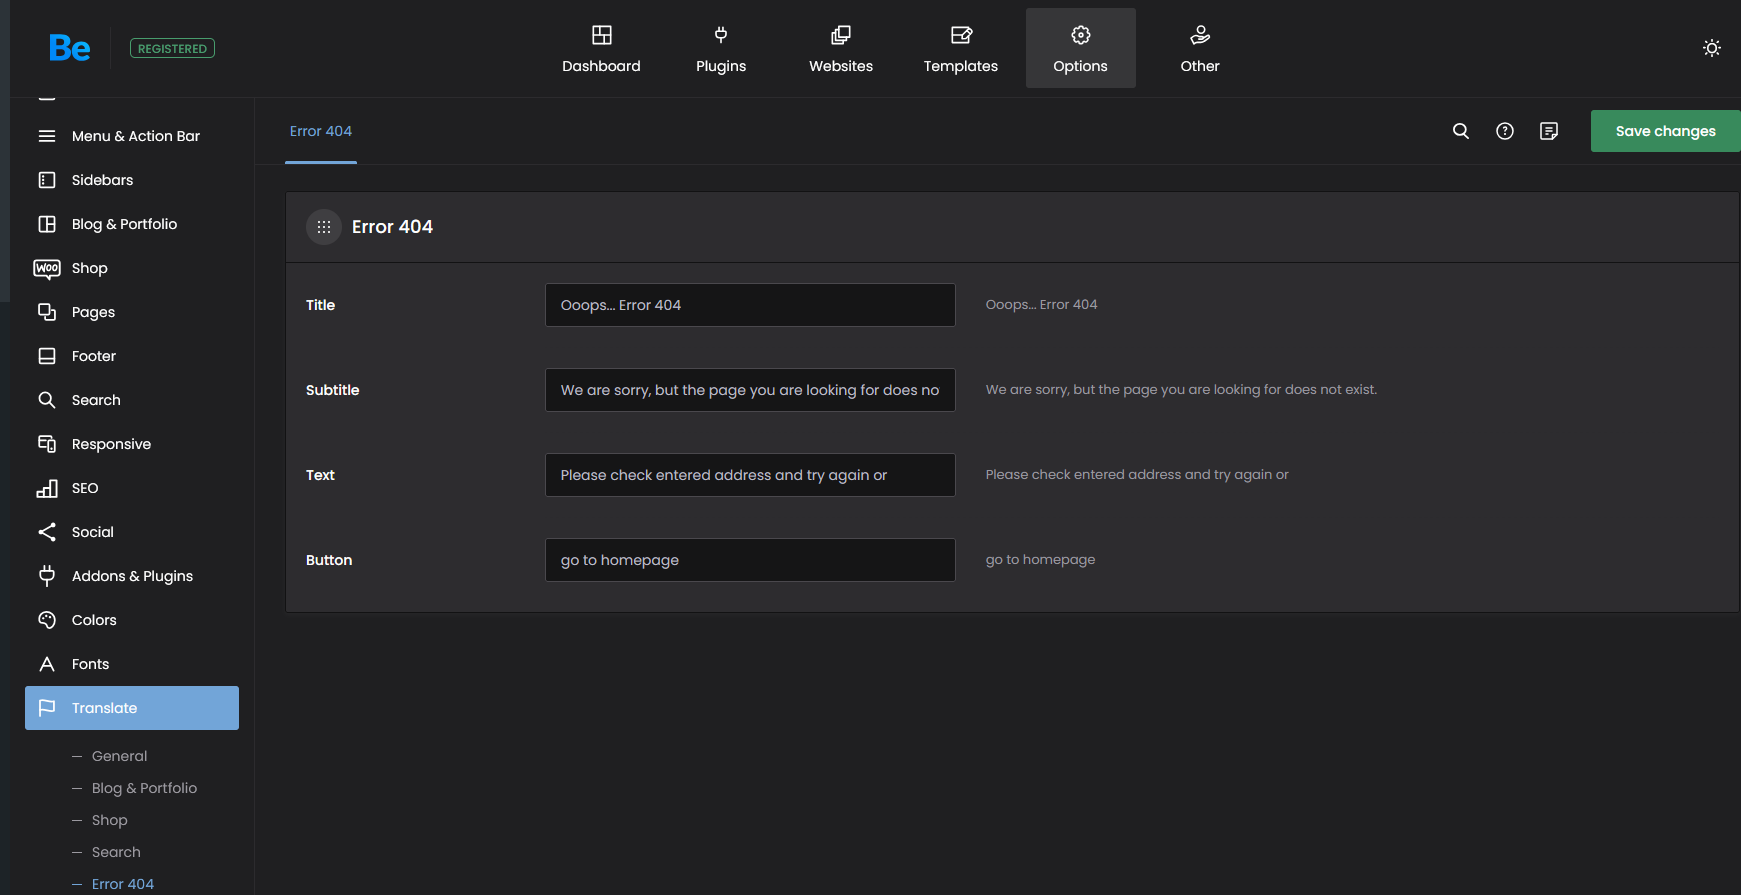The width and height of the screenshot is (1741, 895).
Task: Open the Colors palette settings
Action: (x=94, y=620)
